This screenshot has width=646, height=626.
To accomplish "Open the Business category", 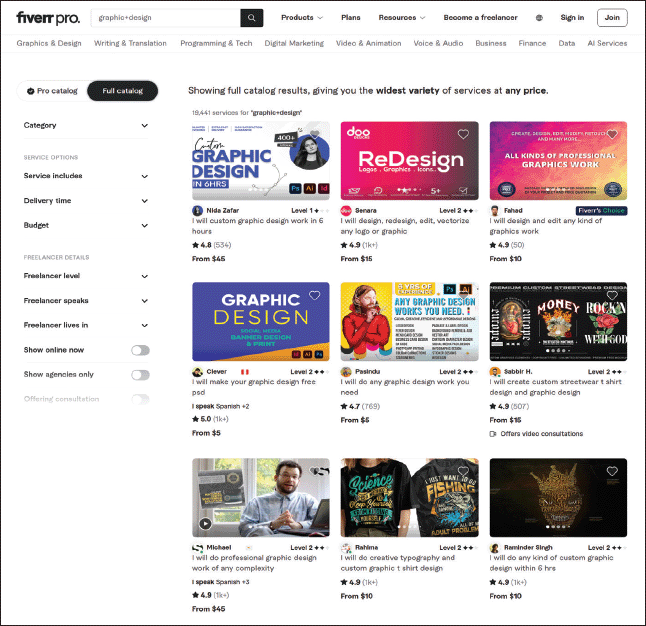I will tap(491, 43).
